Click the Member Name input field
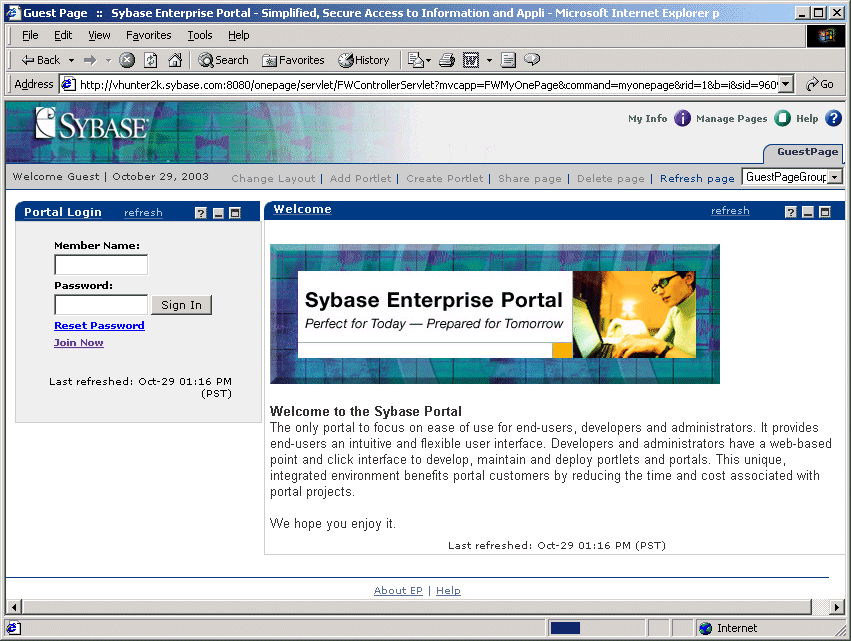This screenshot has width=851, height=641. [x=101, y=265]
